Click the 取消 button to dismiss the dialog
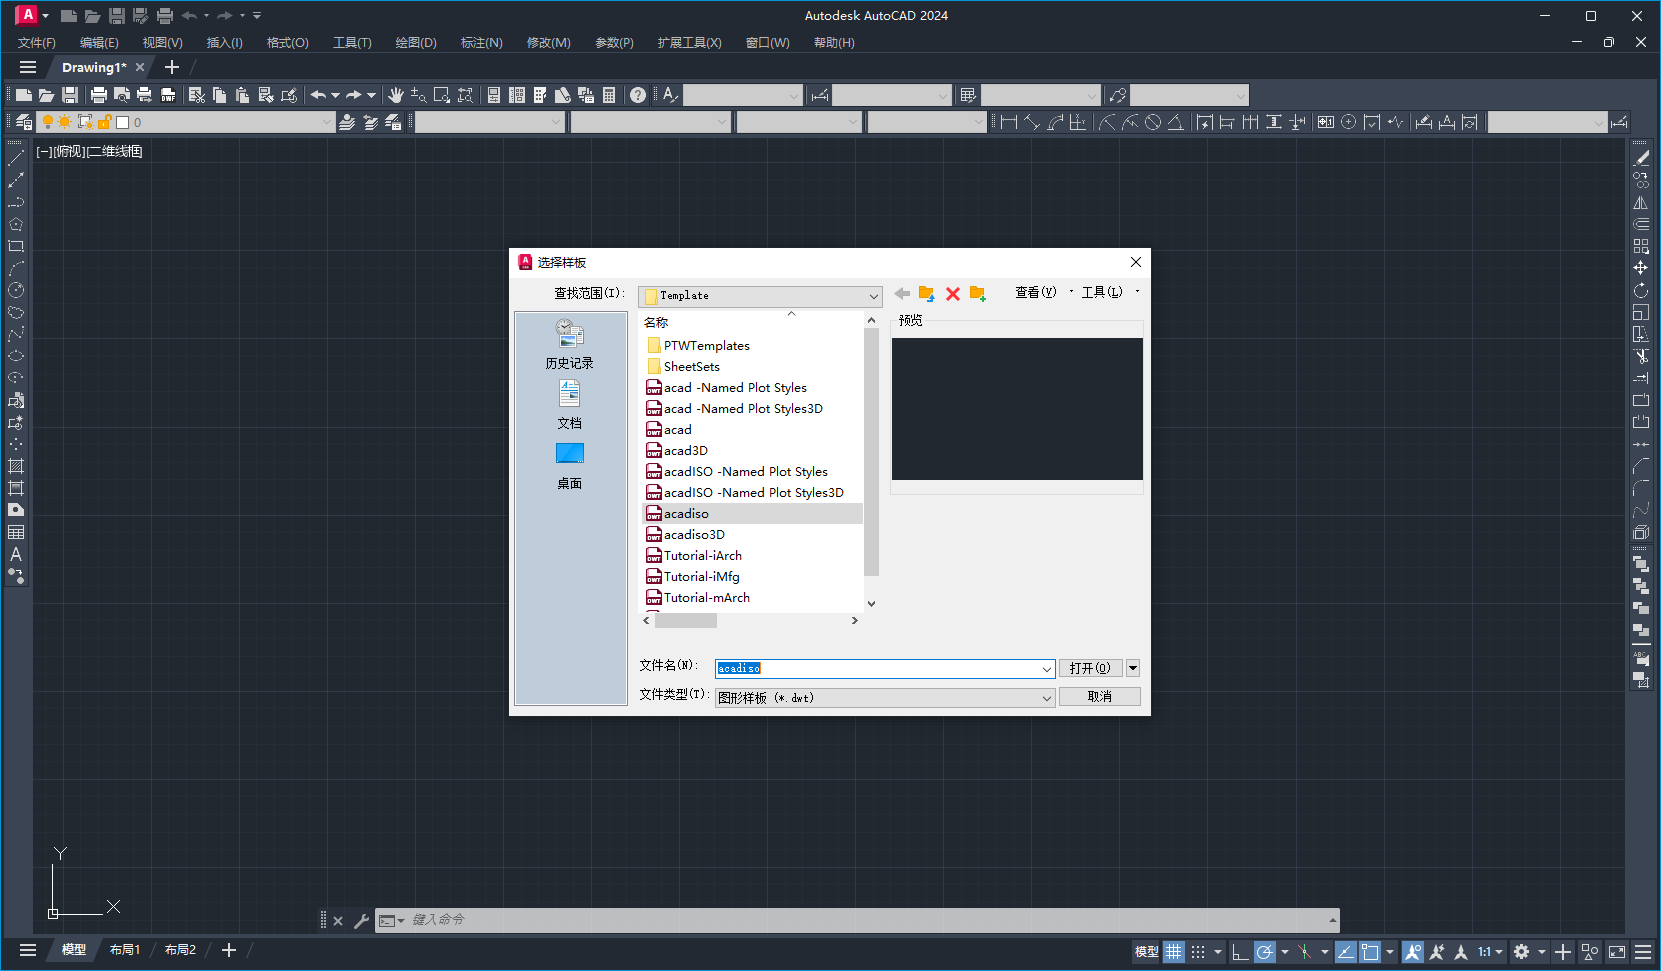This screenshot has width=1661, height=971. pos(1100,696)
